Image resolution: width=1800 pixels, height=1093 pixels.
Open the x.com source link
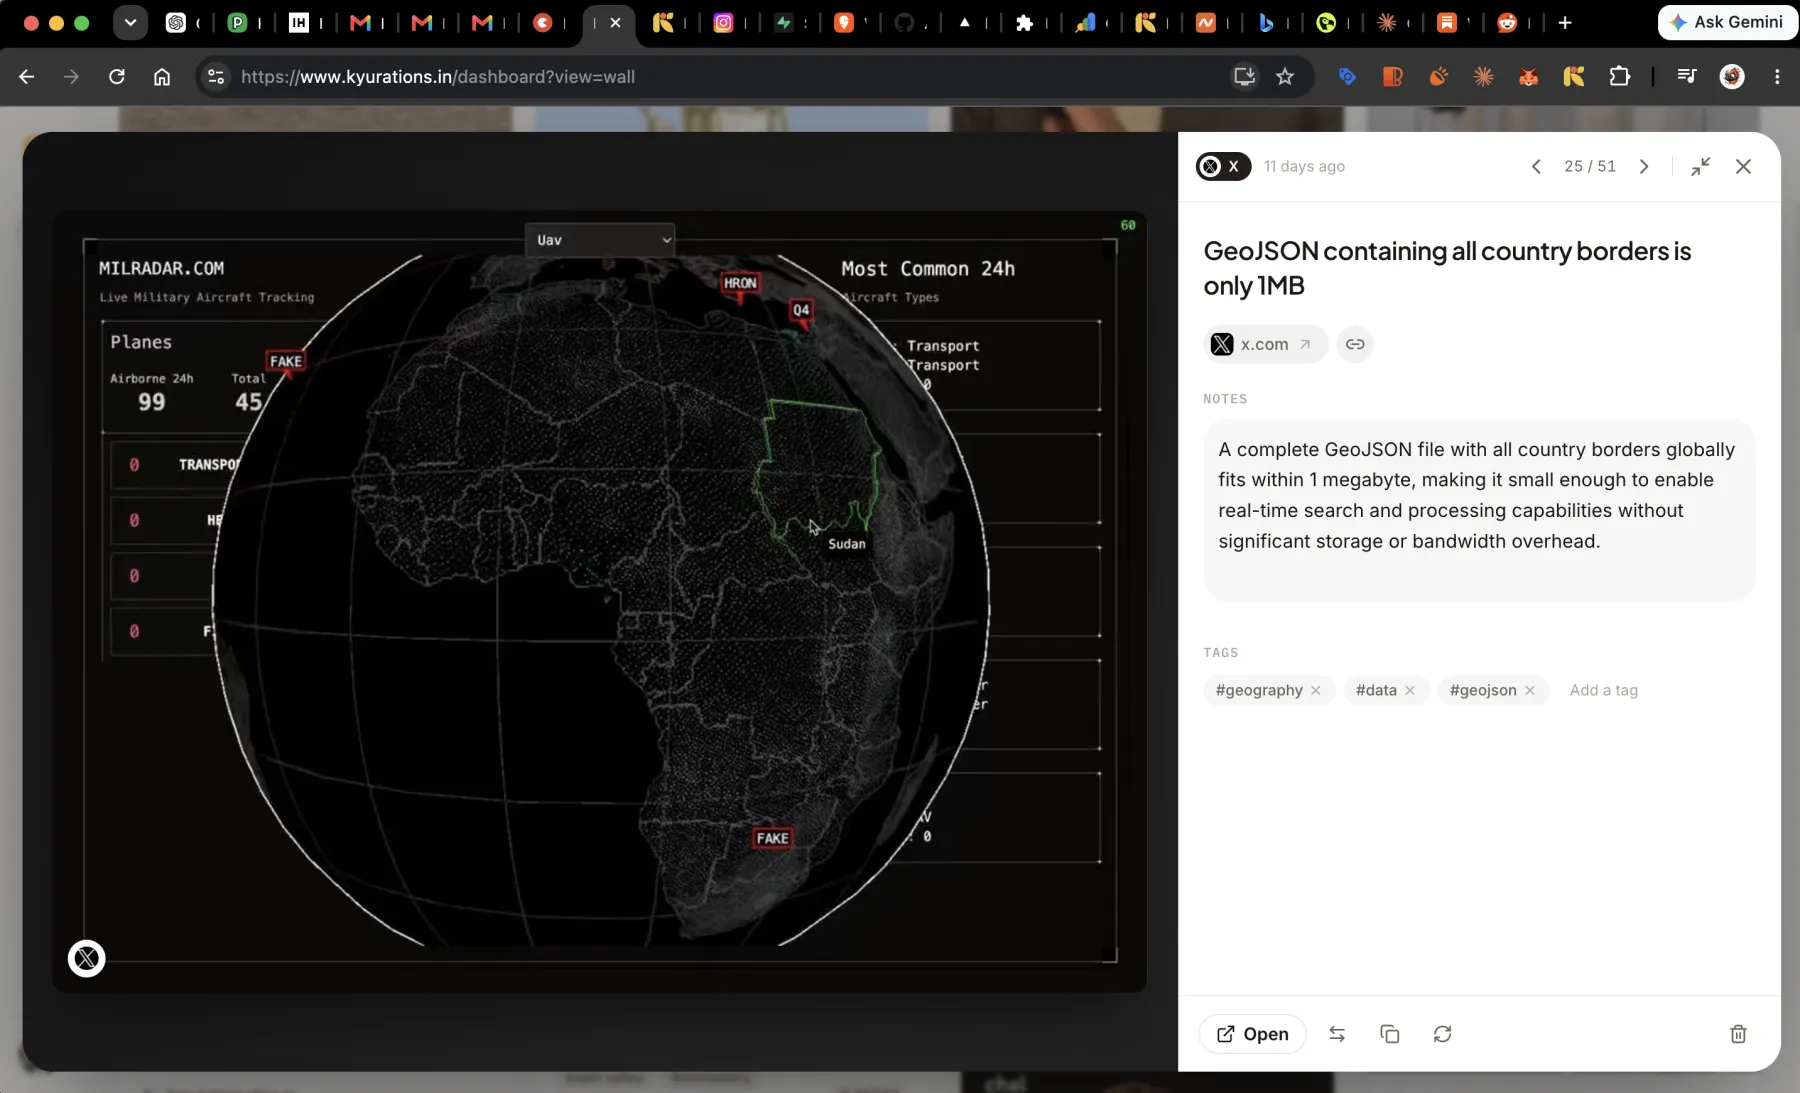pos(1265,344)
